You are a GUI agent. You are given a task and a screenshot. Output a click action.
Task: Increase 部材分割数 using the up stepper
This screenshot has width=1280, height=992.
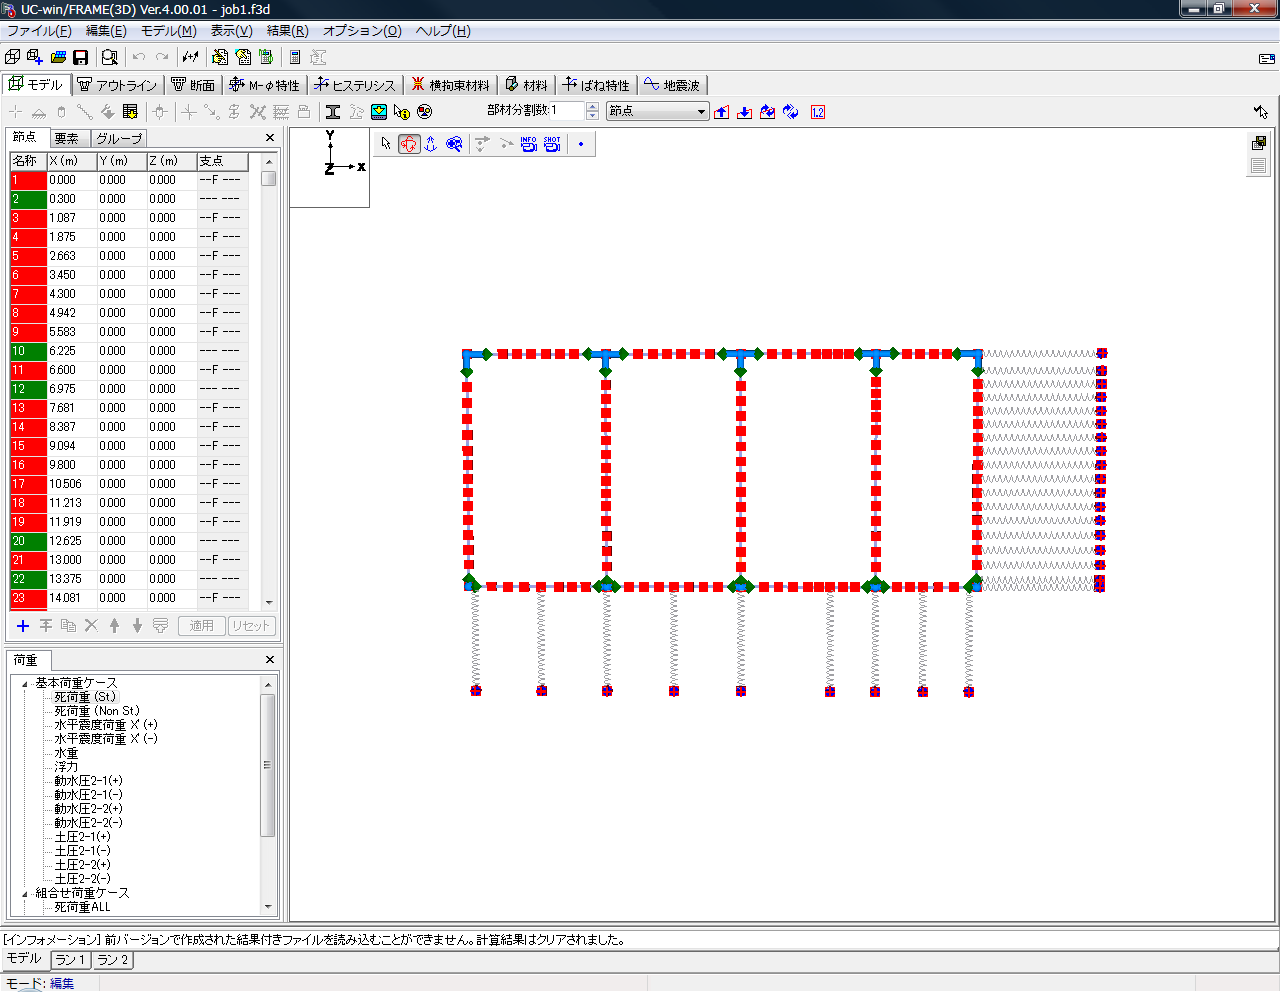592,107
